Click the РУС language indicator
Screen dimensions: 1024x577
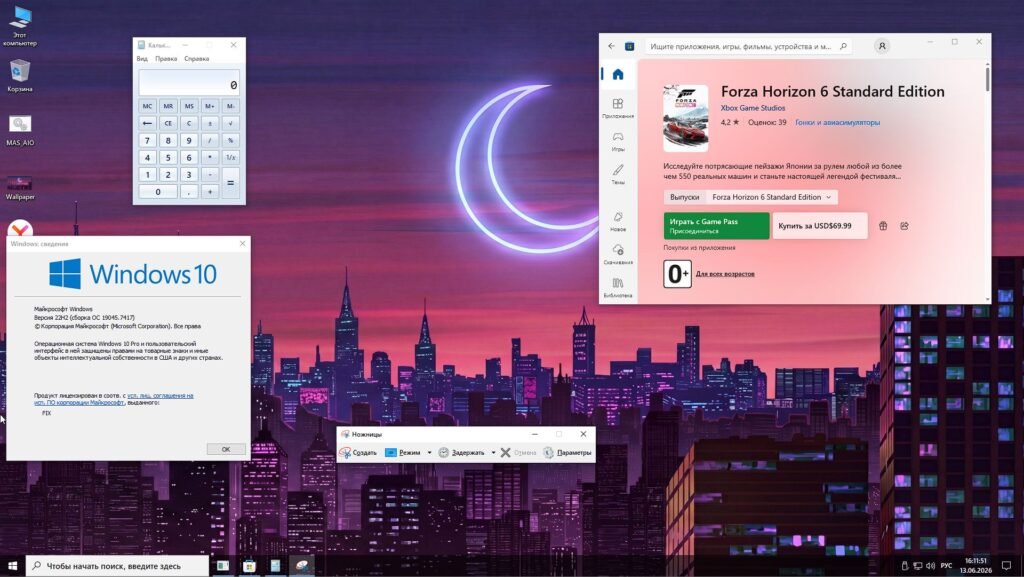pyautogui.click(x=946, y=566)
